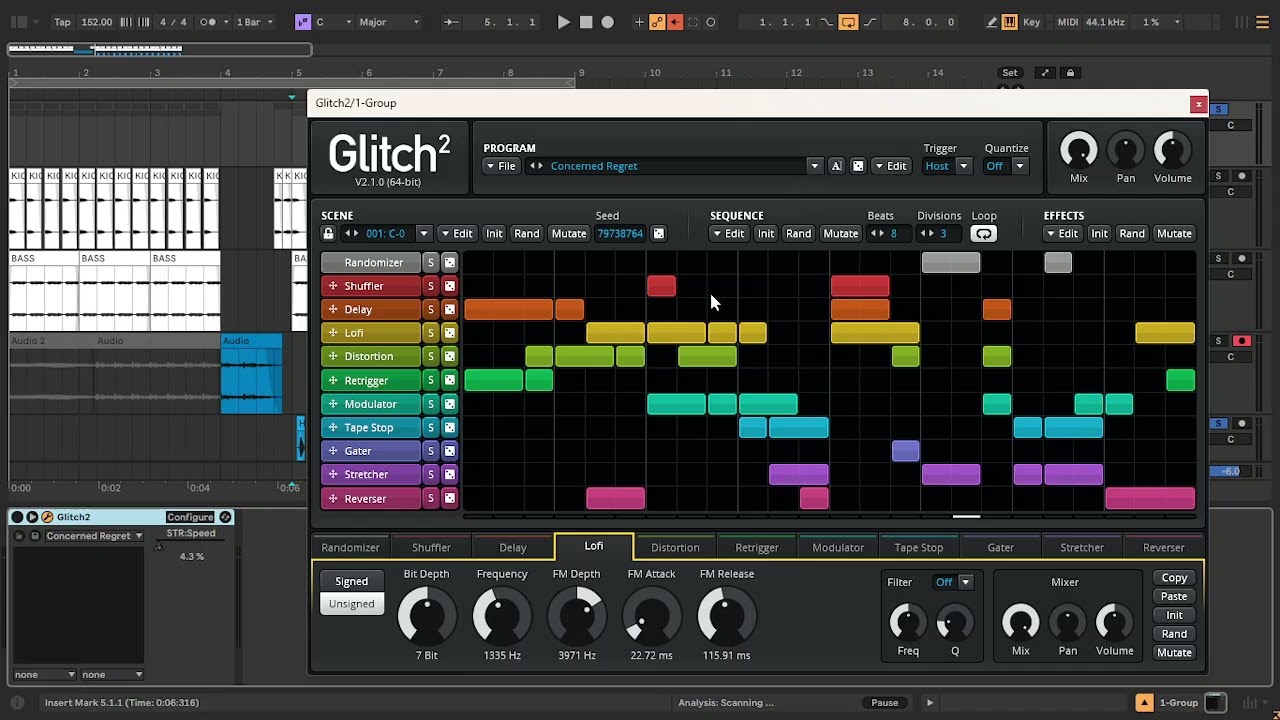1280x720 pixels.
Task: Click the Pause analysis button in status bar
Action: (x=884, y=703)
